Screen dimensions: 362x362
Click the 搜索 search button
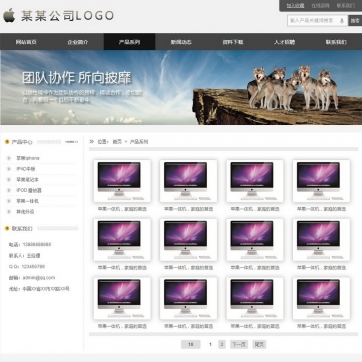(355, 21)
